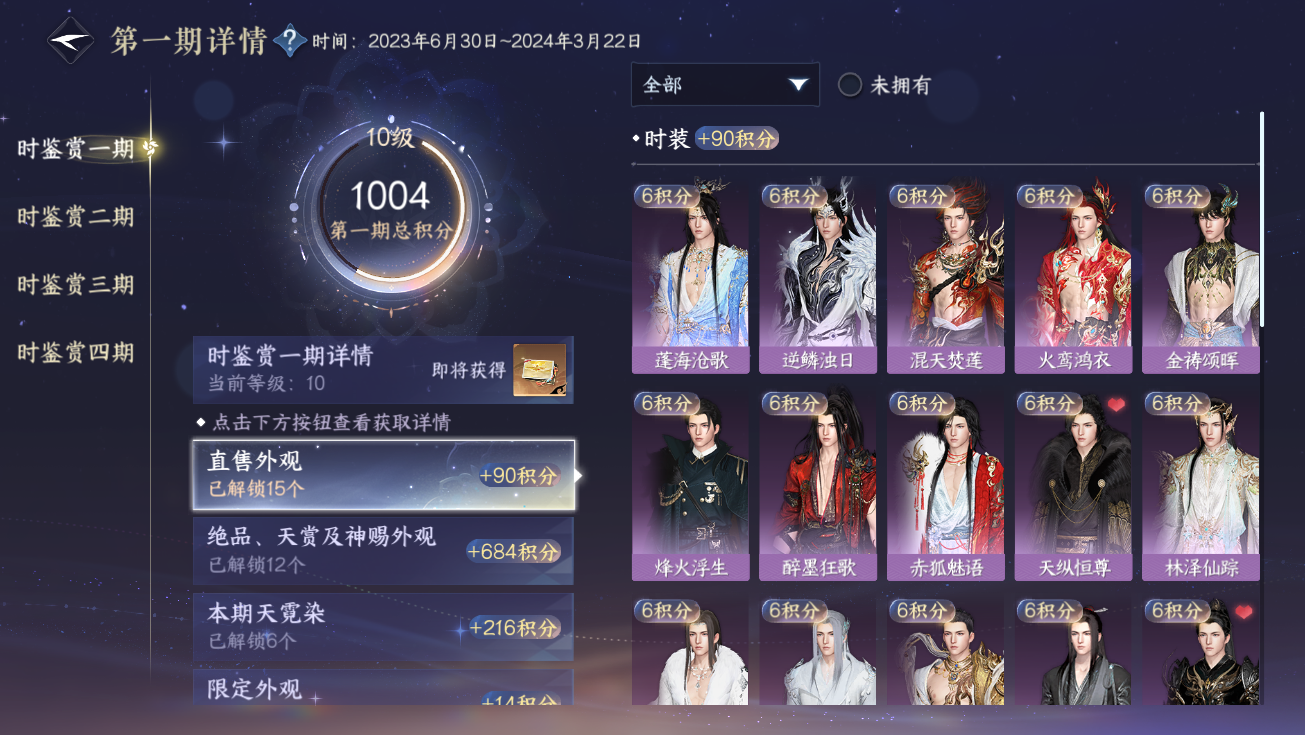Click the upcoming reward envelope icon
Viewport: 1305px width, 735px height.
pyautogui.click(x=539, y=370)
